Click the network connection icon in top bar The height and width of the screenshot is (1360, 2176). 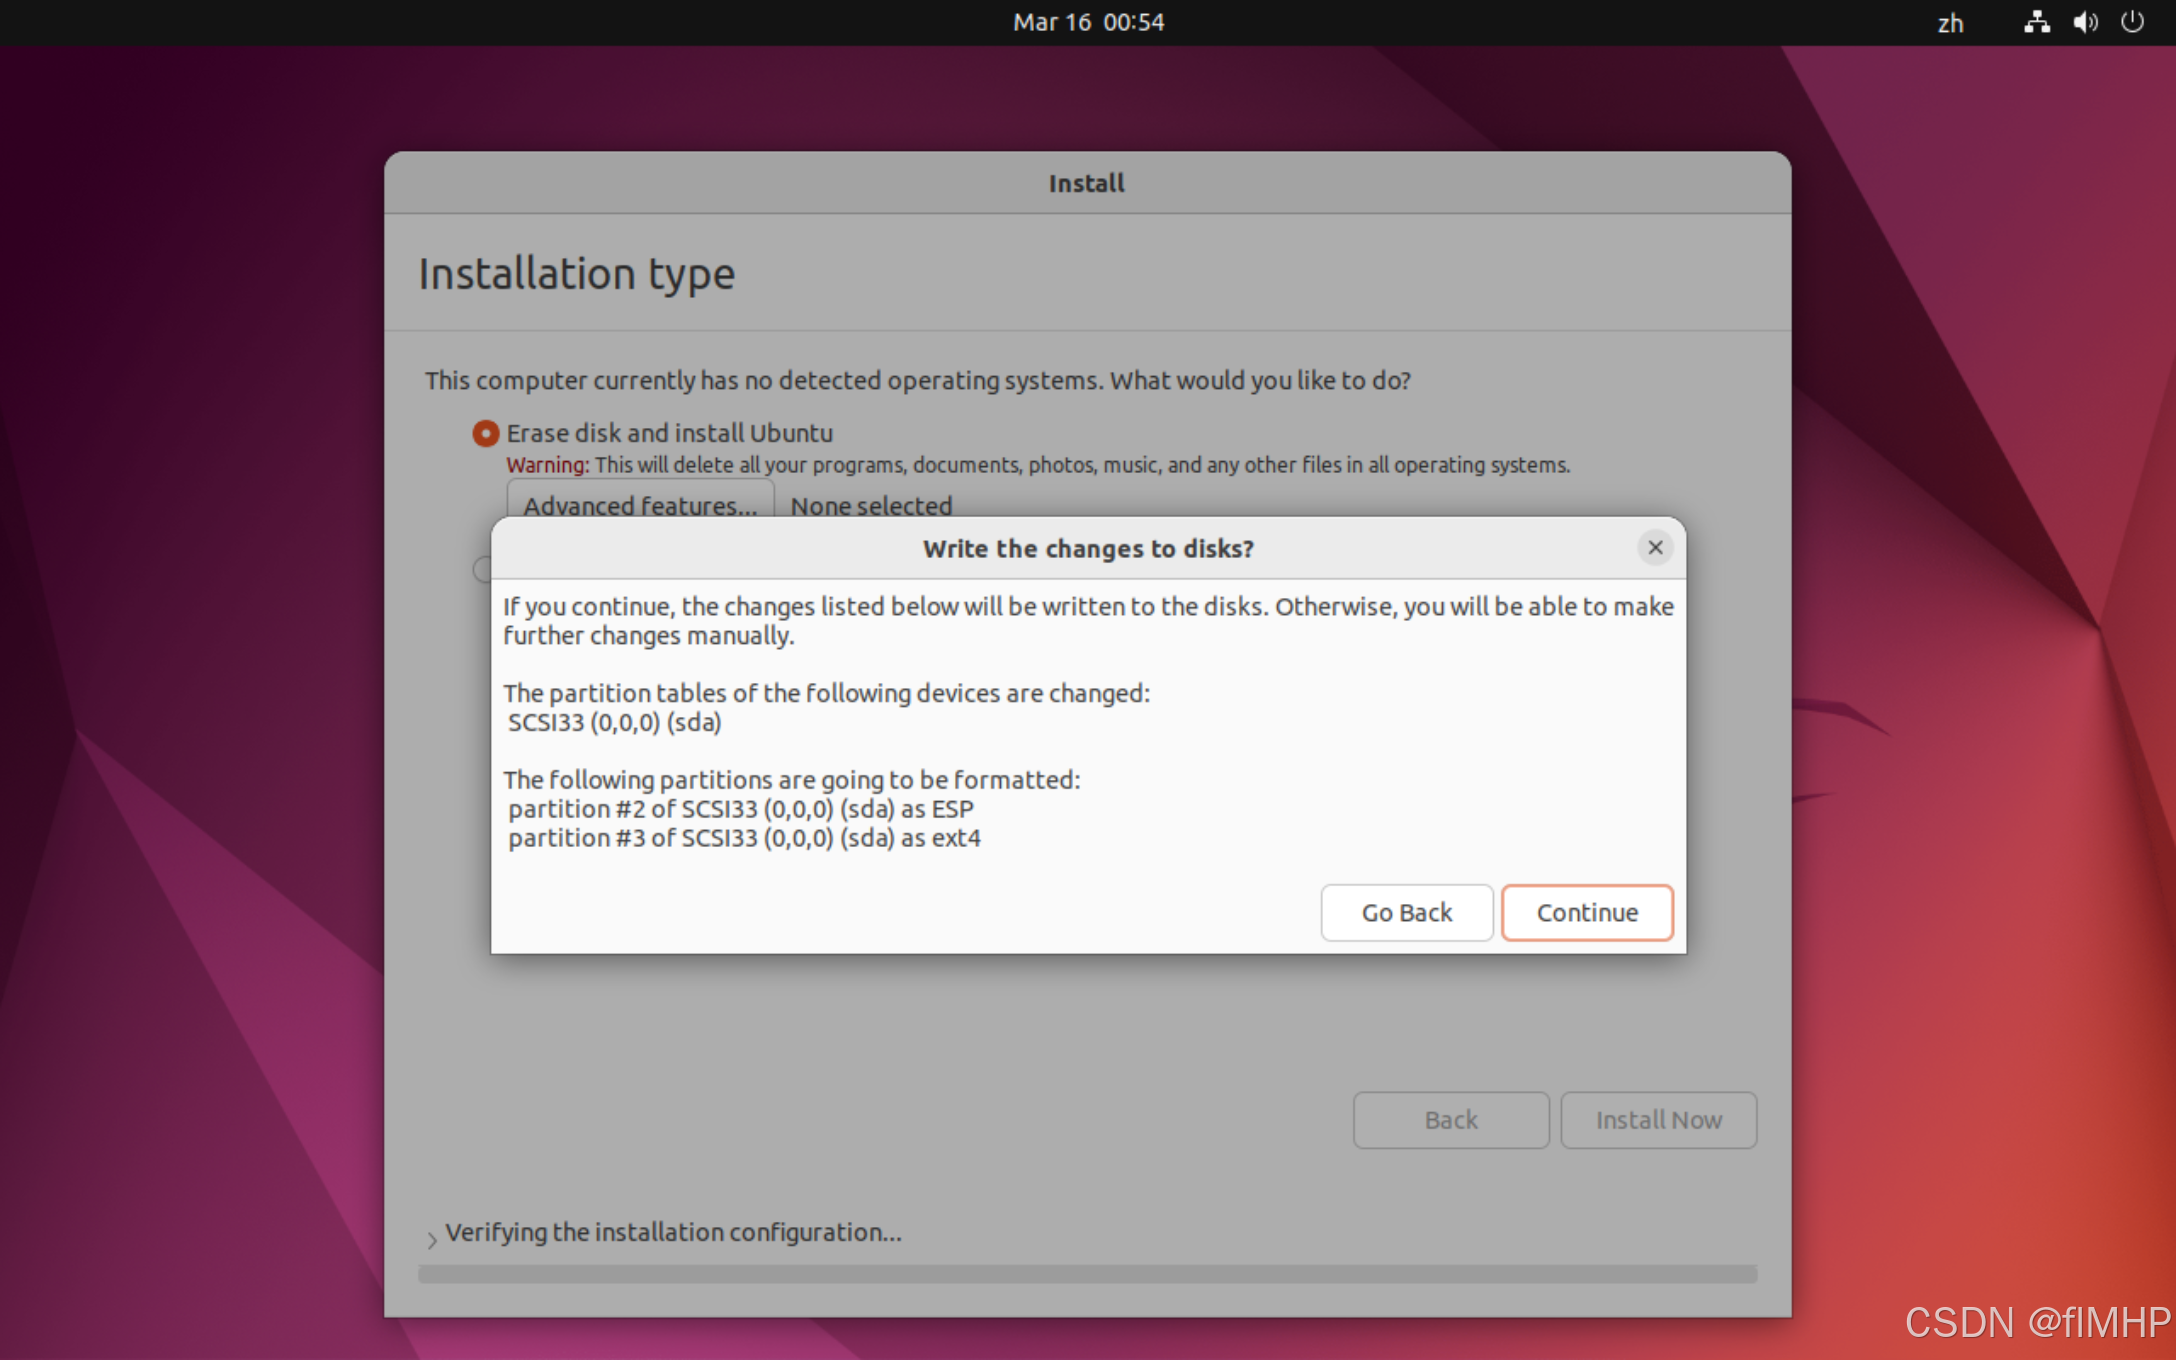pyautogui.click(x=2036, y=22)
